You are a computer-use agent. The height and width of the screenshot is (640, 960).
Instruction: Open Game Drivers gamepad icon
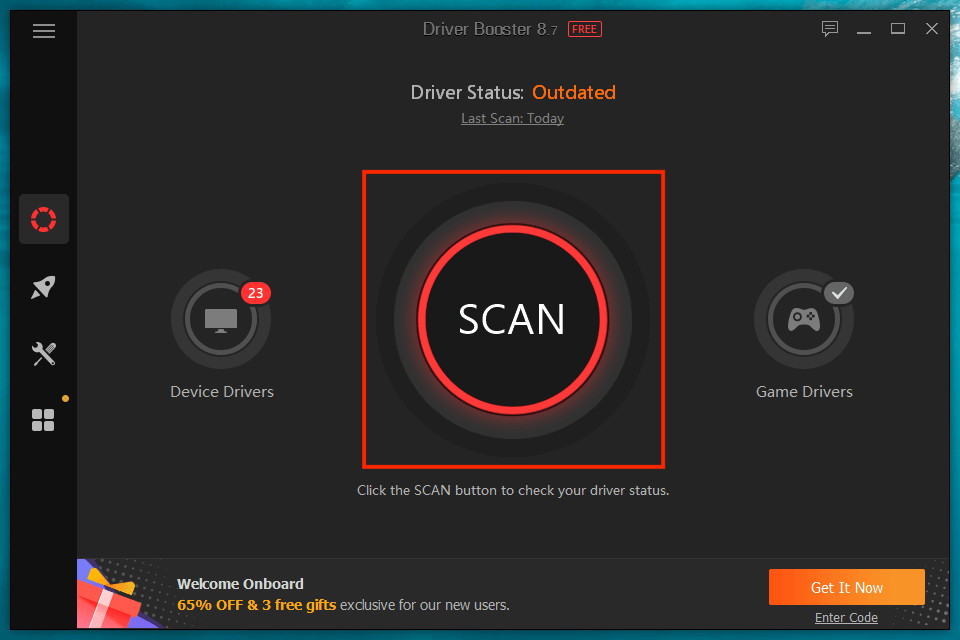pyautogui.click(x=804, y=319)
